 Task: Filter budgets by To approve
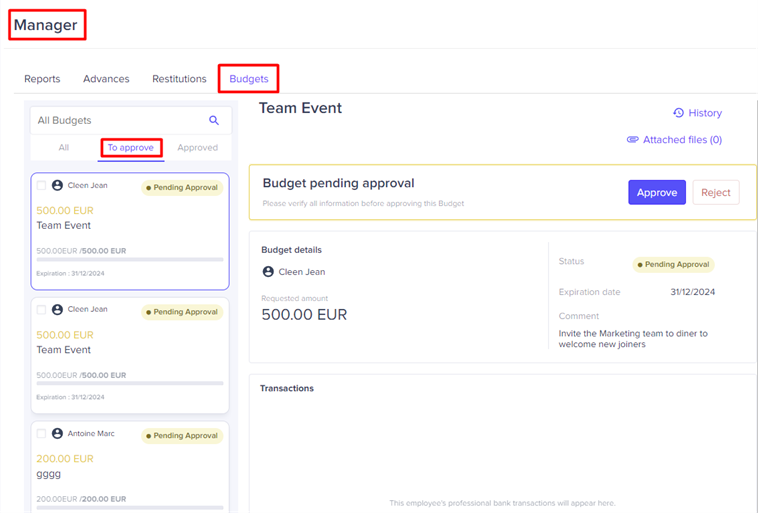131,147
